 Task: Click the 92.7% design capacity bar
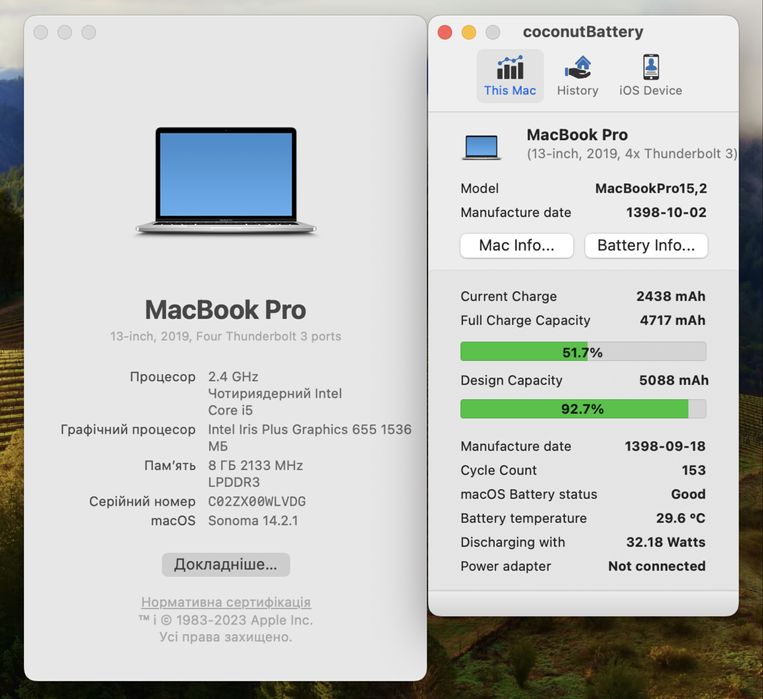pos(583,409)
